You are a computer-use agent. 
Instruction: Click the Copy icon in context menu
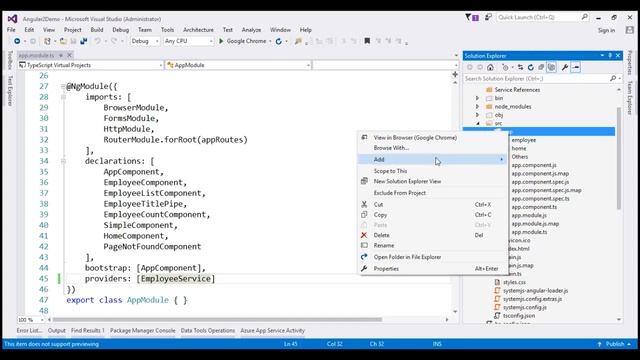tap(364, 215)
